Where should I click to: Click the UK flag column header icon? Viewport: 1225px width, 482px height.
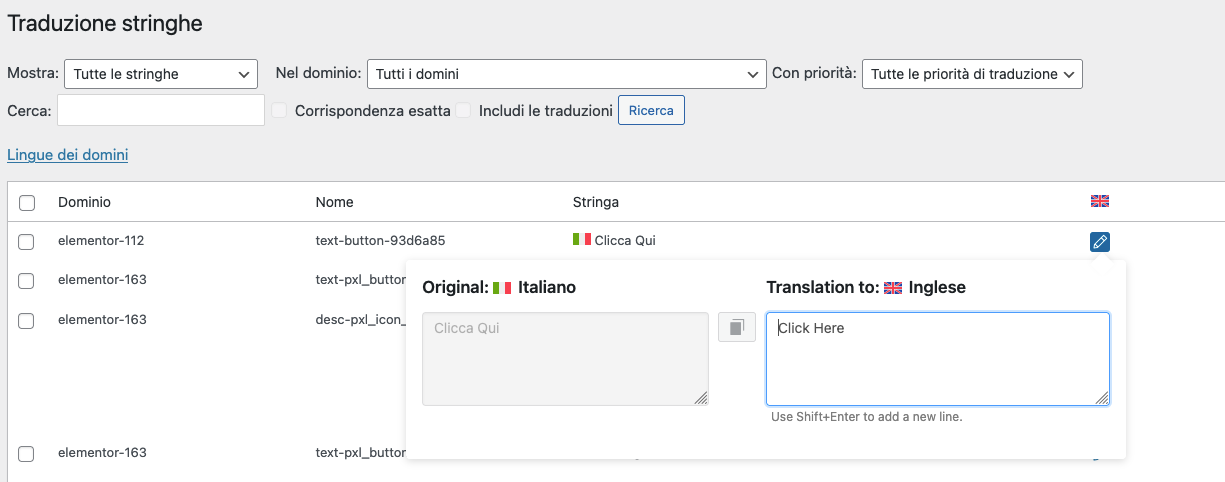[x=1100, y=202]
